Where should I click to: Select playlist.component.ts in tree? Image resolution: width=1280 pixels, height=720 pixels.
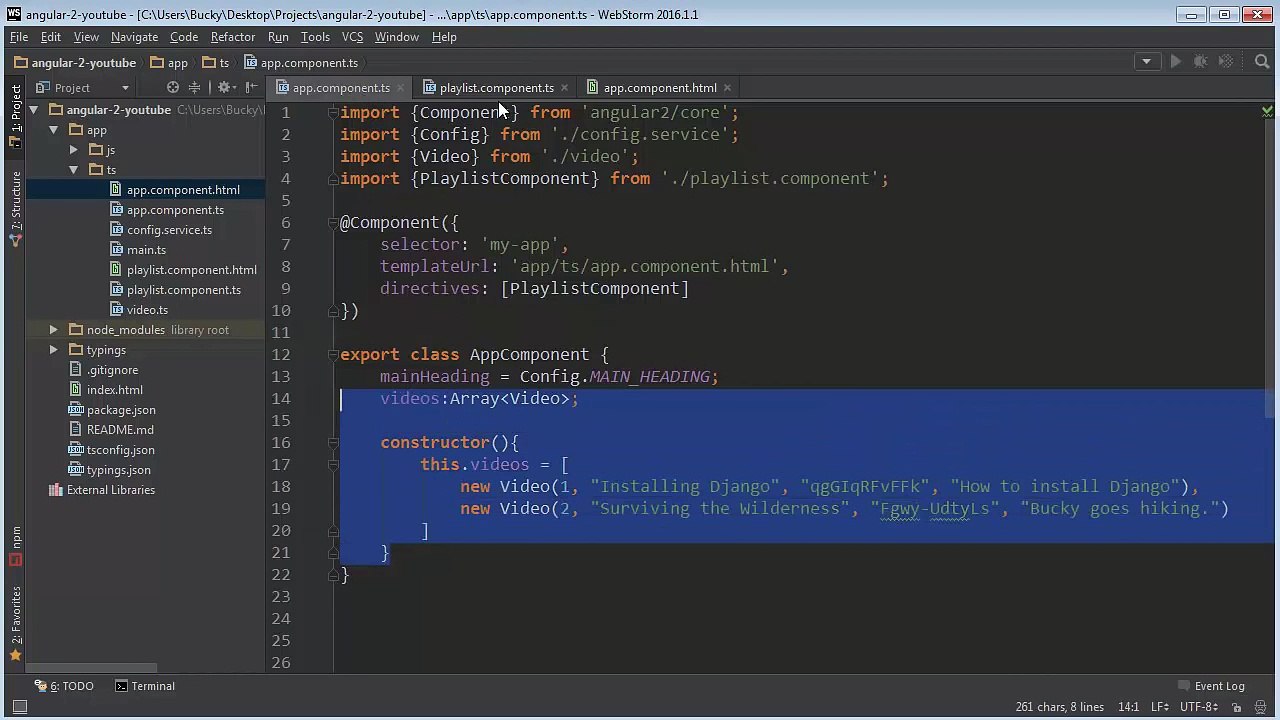[x=183, y=290]
